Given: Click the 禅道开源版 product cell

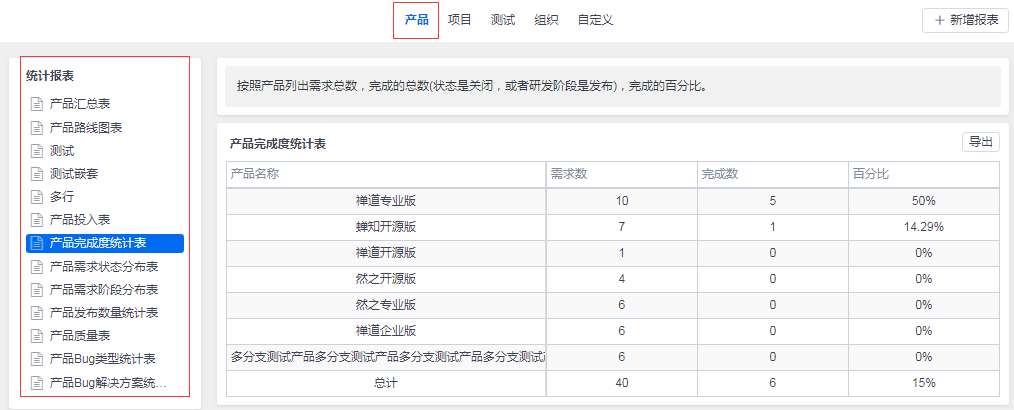Looking at the screenshot, I should (386, 253).
